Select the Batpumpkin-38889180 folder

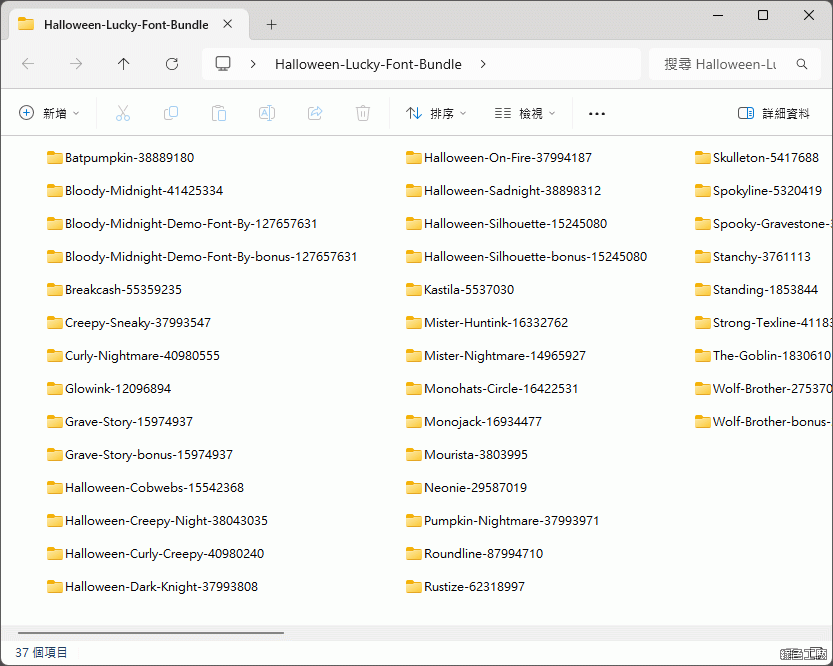click(128, 157)
